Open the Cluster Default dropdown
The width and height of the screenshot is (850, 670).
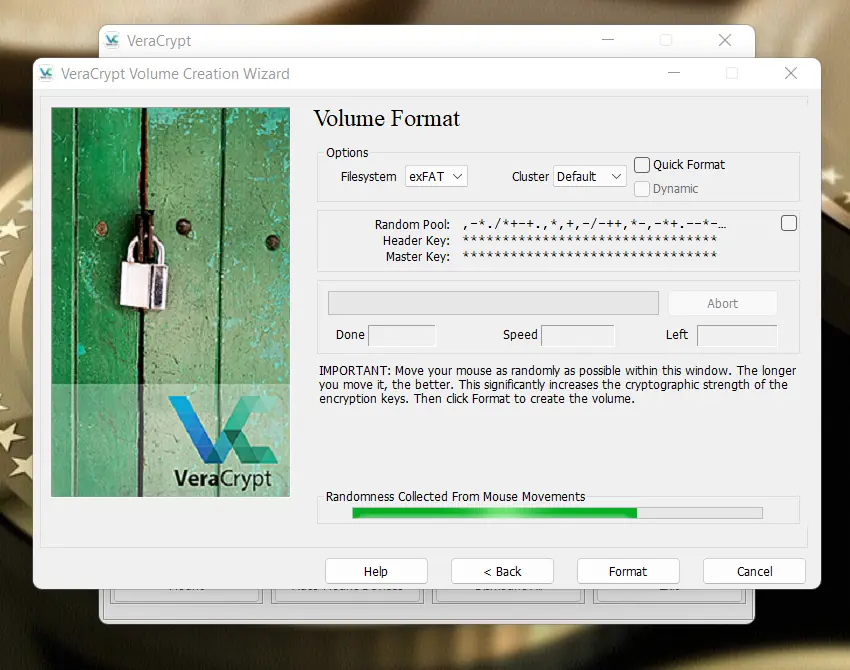589,177
